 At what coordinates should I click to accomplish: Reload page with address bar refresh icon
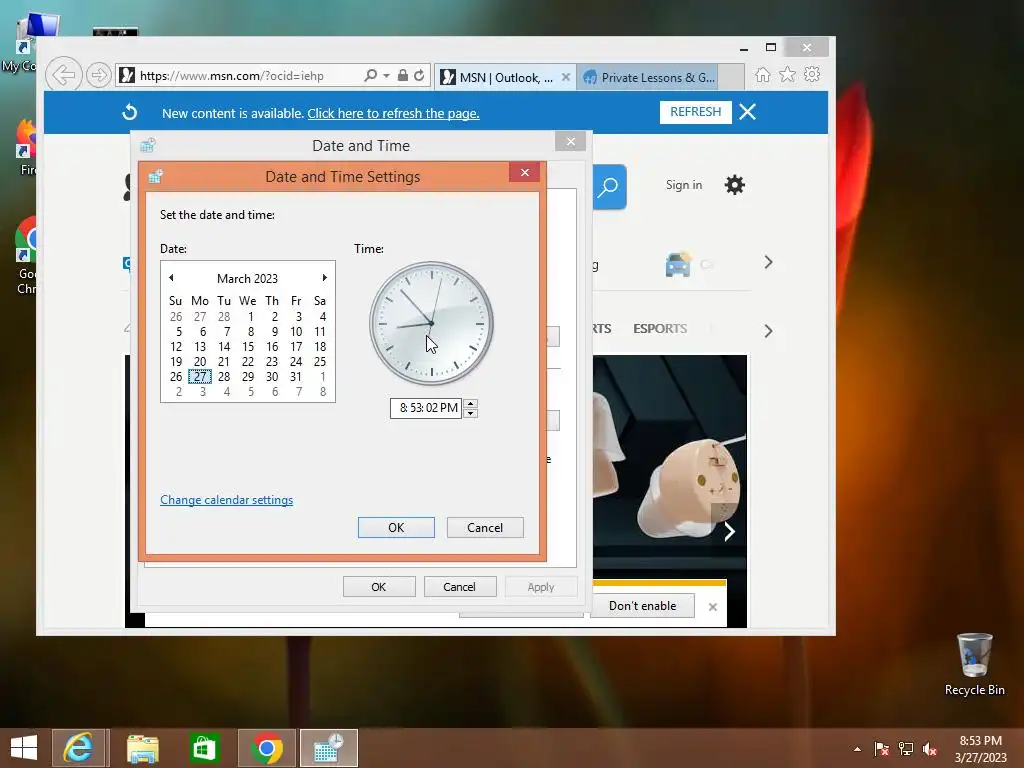click(419, 76)
